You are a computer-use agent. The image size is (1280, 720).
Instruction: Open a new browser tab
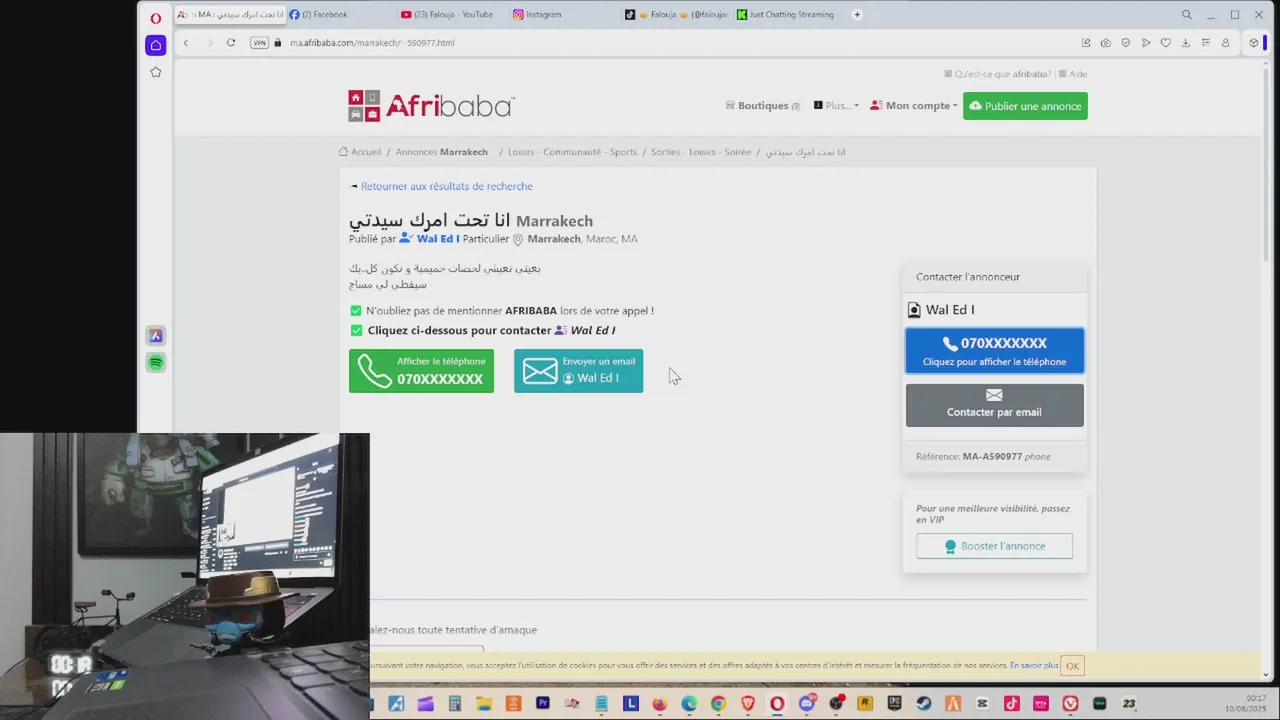click(857, 15)
